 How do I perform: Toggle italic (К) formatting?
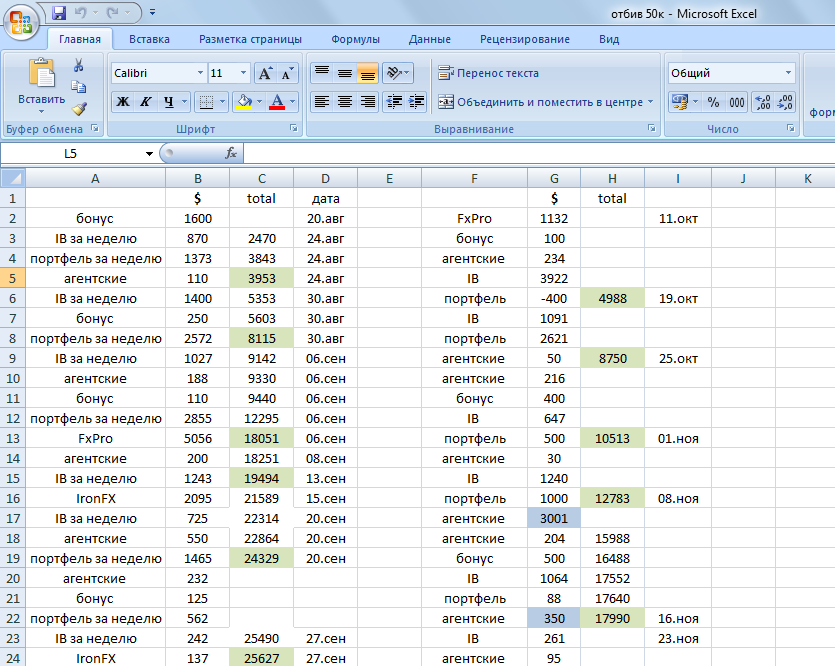tap(145, 102)
